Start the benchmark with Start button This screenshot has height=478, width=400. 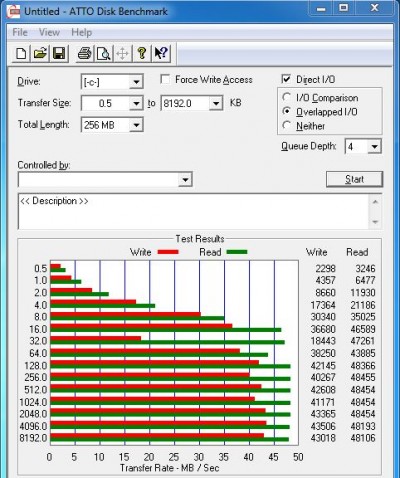[354, 179]
